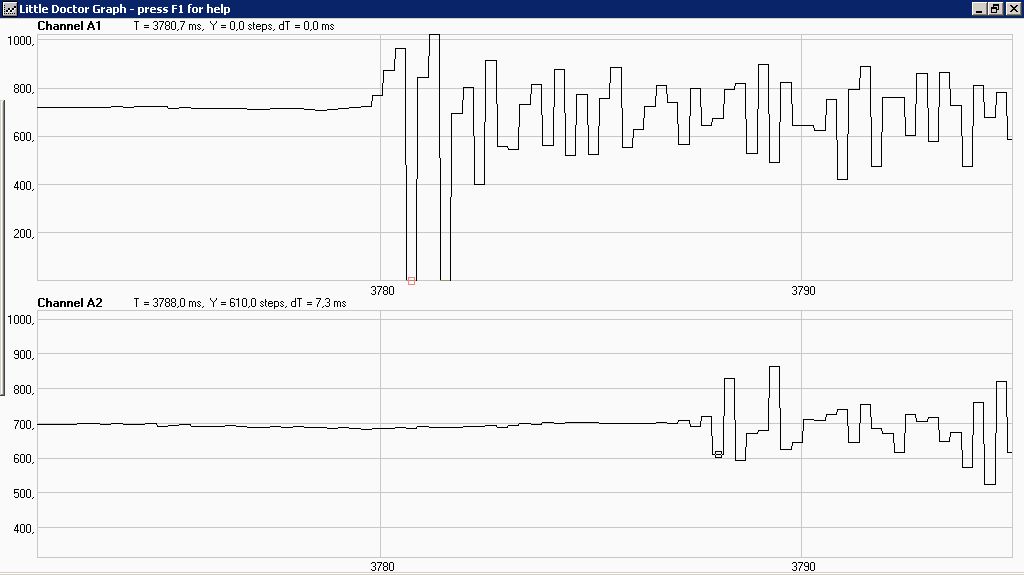Click the 3780 time label under Channel A1
The width and height of the screenshot is (1024, 575).
pyautogui.click(x=382, y=291)
